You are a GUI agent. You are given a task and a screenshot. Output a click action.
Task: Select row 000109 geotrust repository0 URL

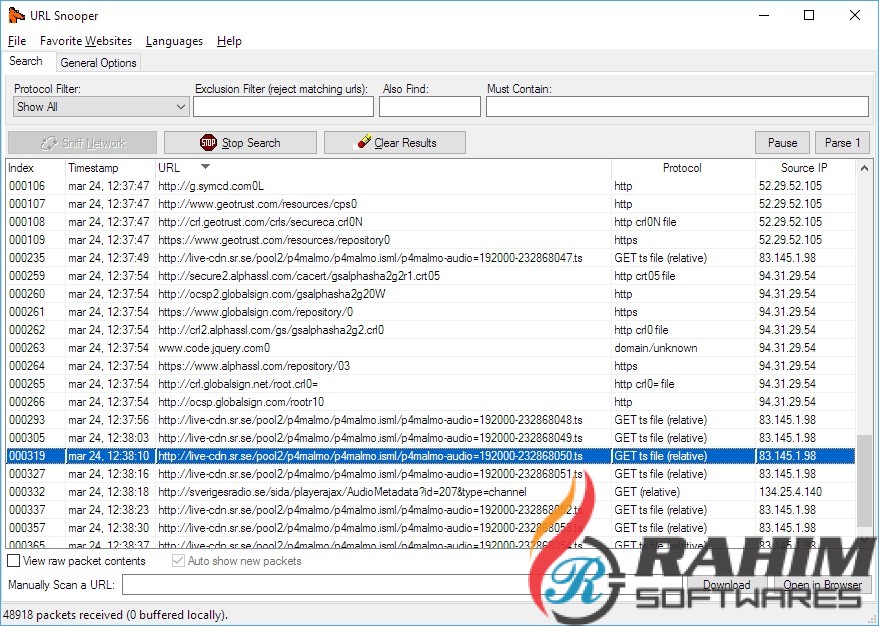[274, 239]
